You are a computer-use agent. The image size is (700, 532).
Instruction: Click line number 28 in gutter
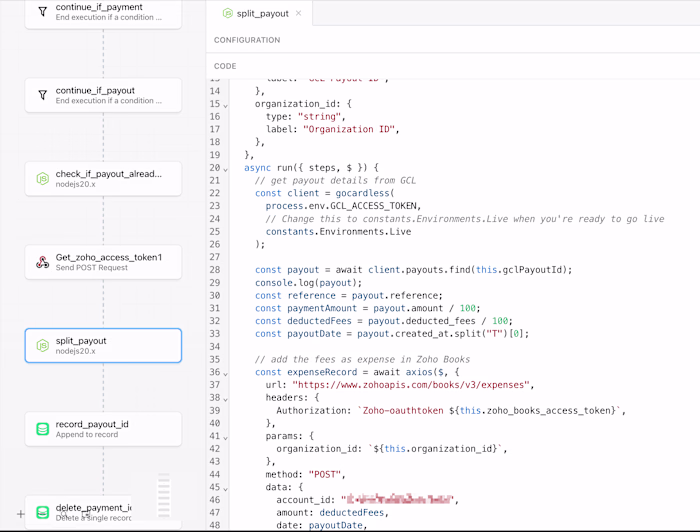pos(215,270)
